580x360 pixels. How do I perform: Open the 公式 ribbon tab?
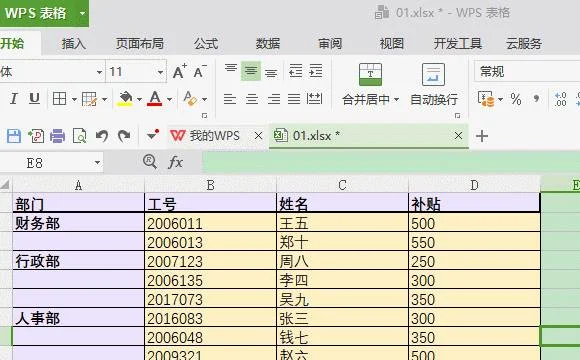click(206, 44)
